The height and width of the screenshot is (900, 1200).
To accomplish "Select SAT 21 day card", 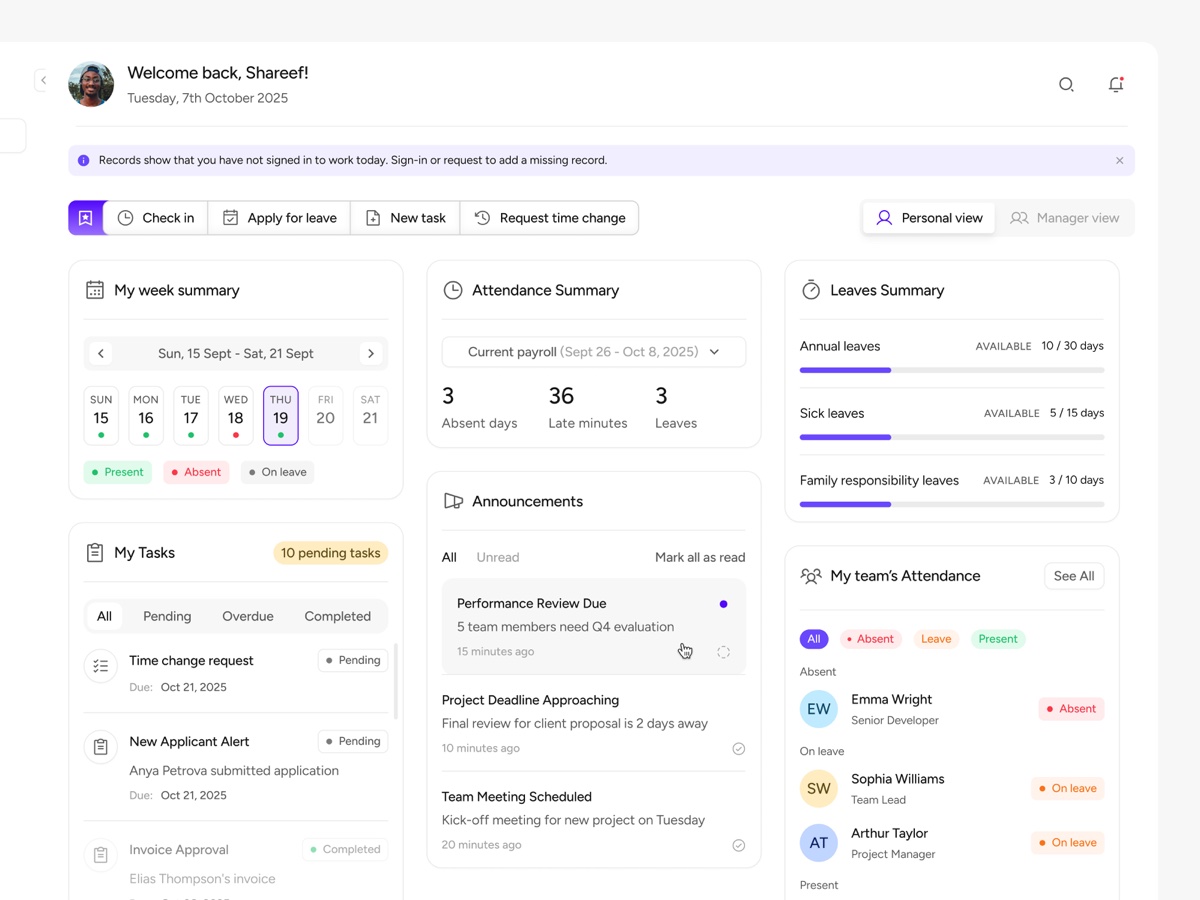I will (x=370, y=415).
